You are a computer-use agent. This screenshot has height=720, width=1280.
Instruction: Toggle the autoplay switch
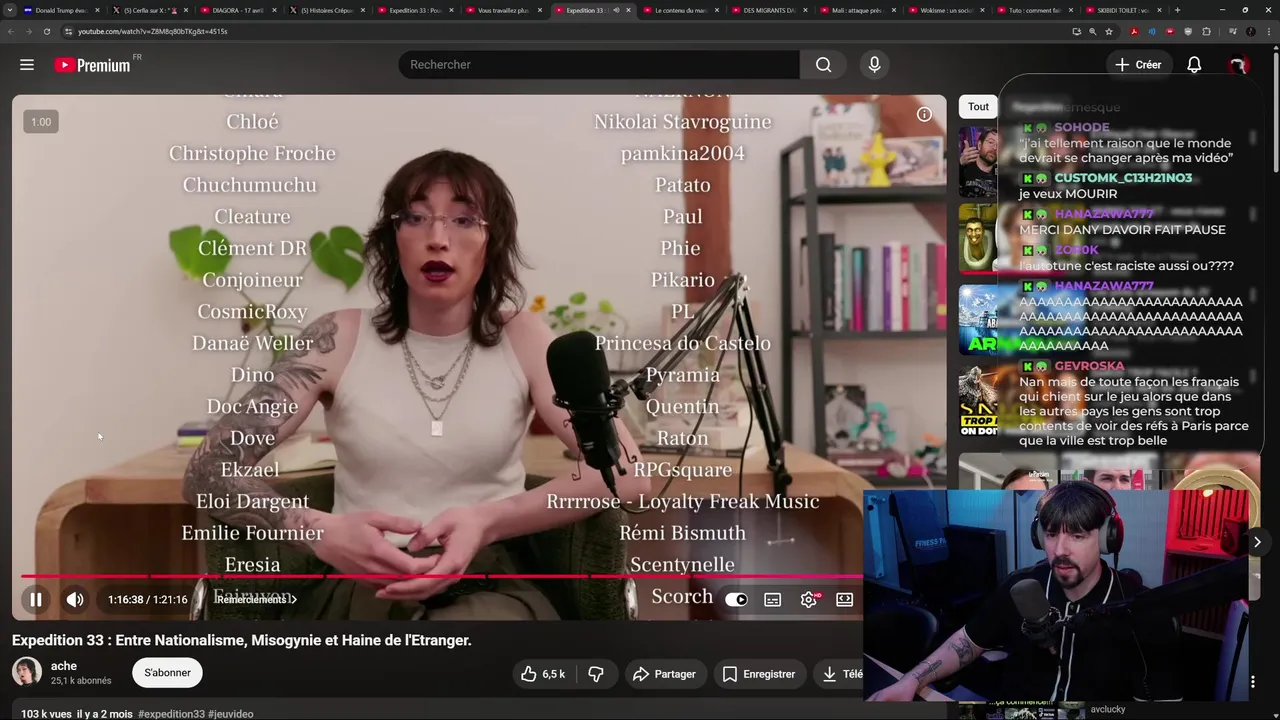click(736, 599)
